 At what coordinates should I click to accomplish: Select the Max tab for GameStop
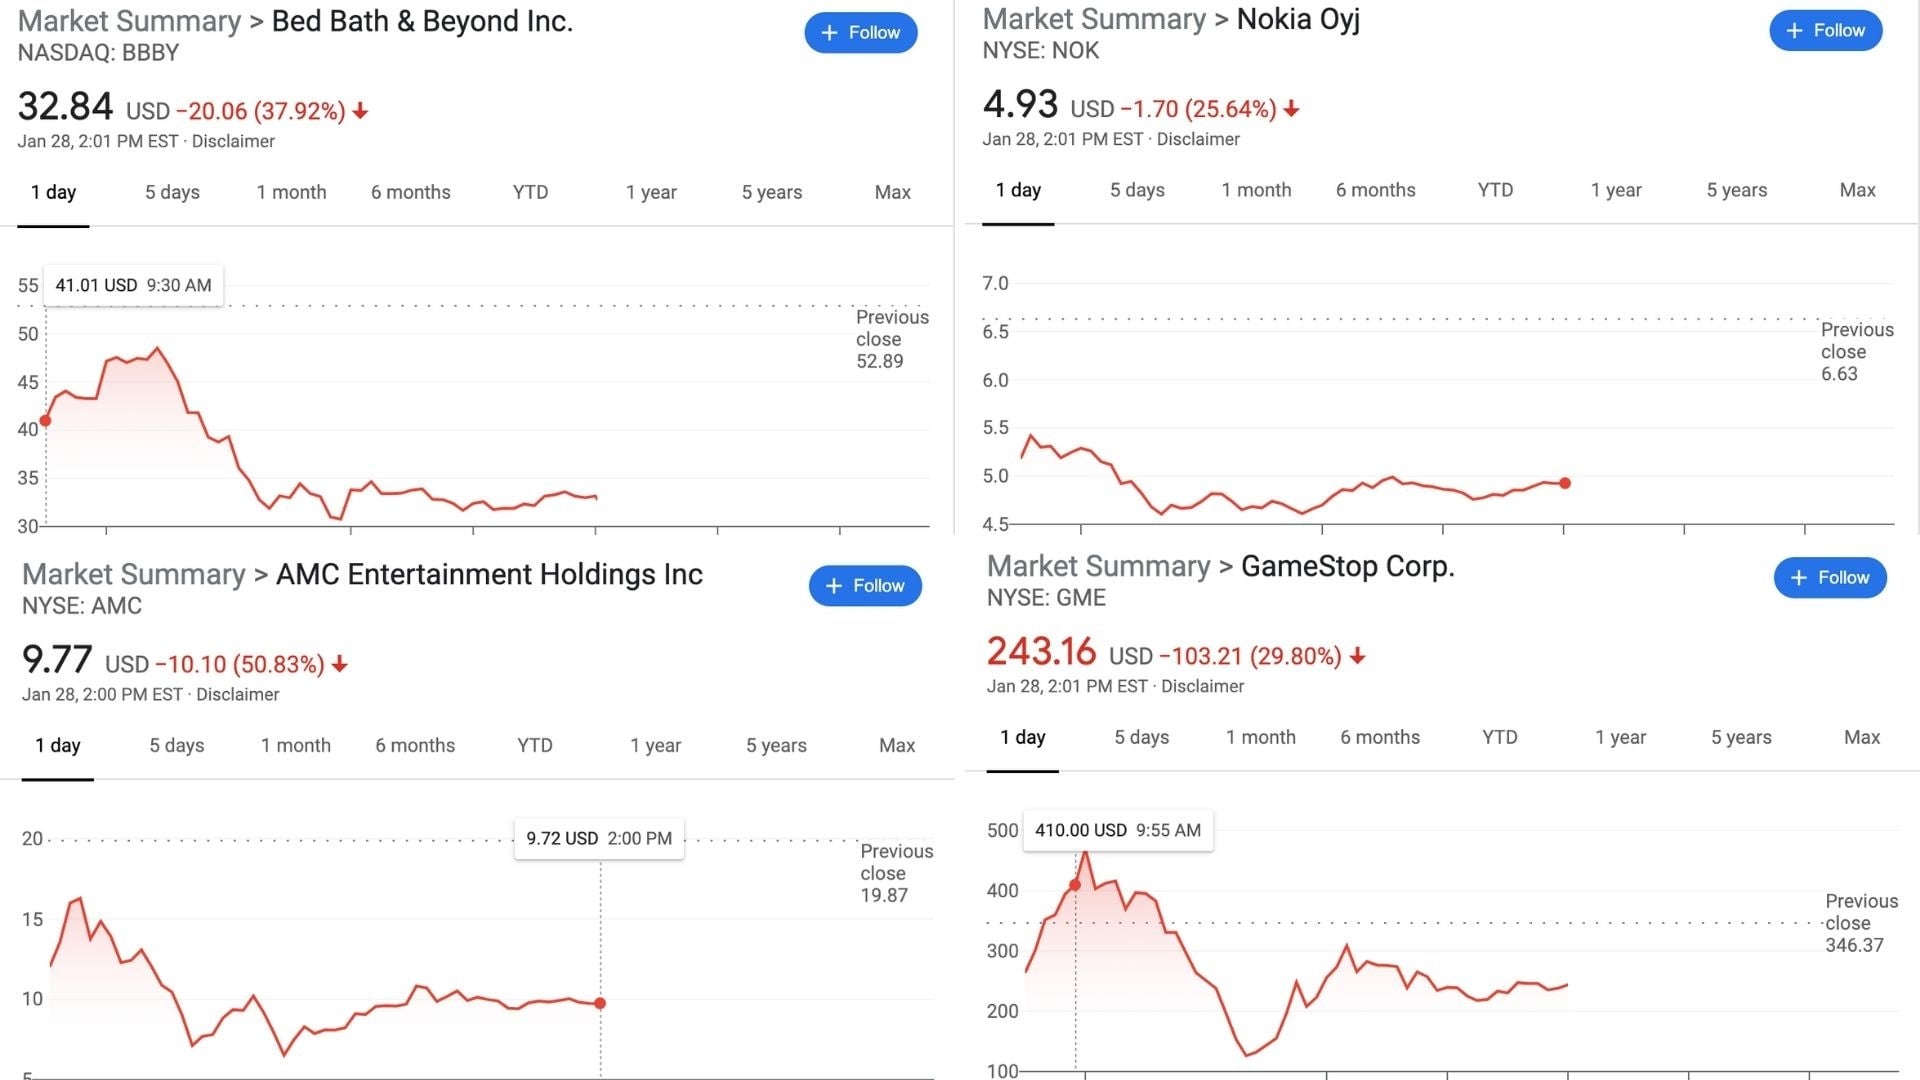[x=1861, y=737]
